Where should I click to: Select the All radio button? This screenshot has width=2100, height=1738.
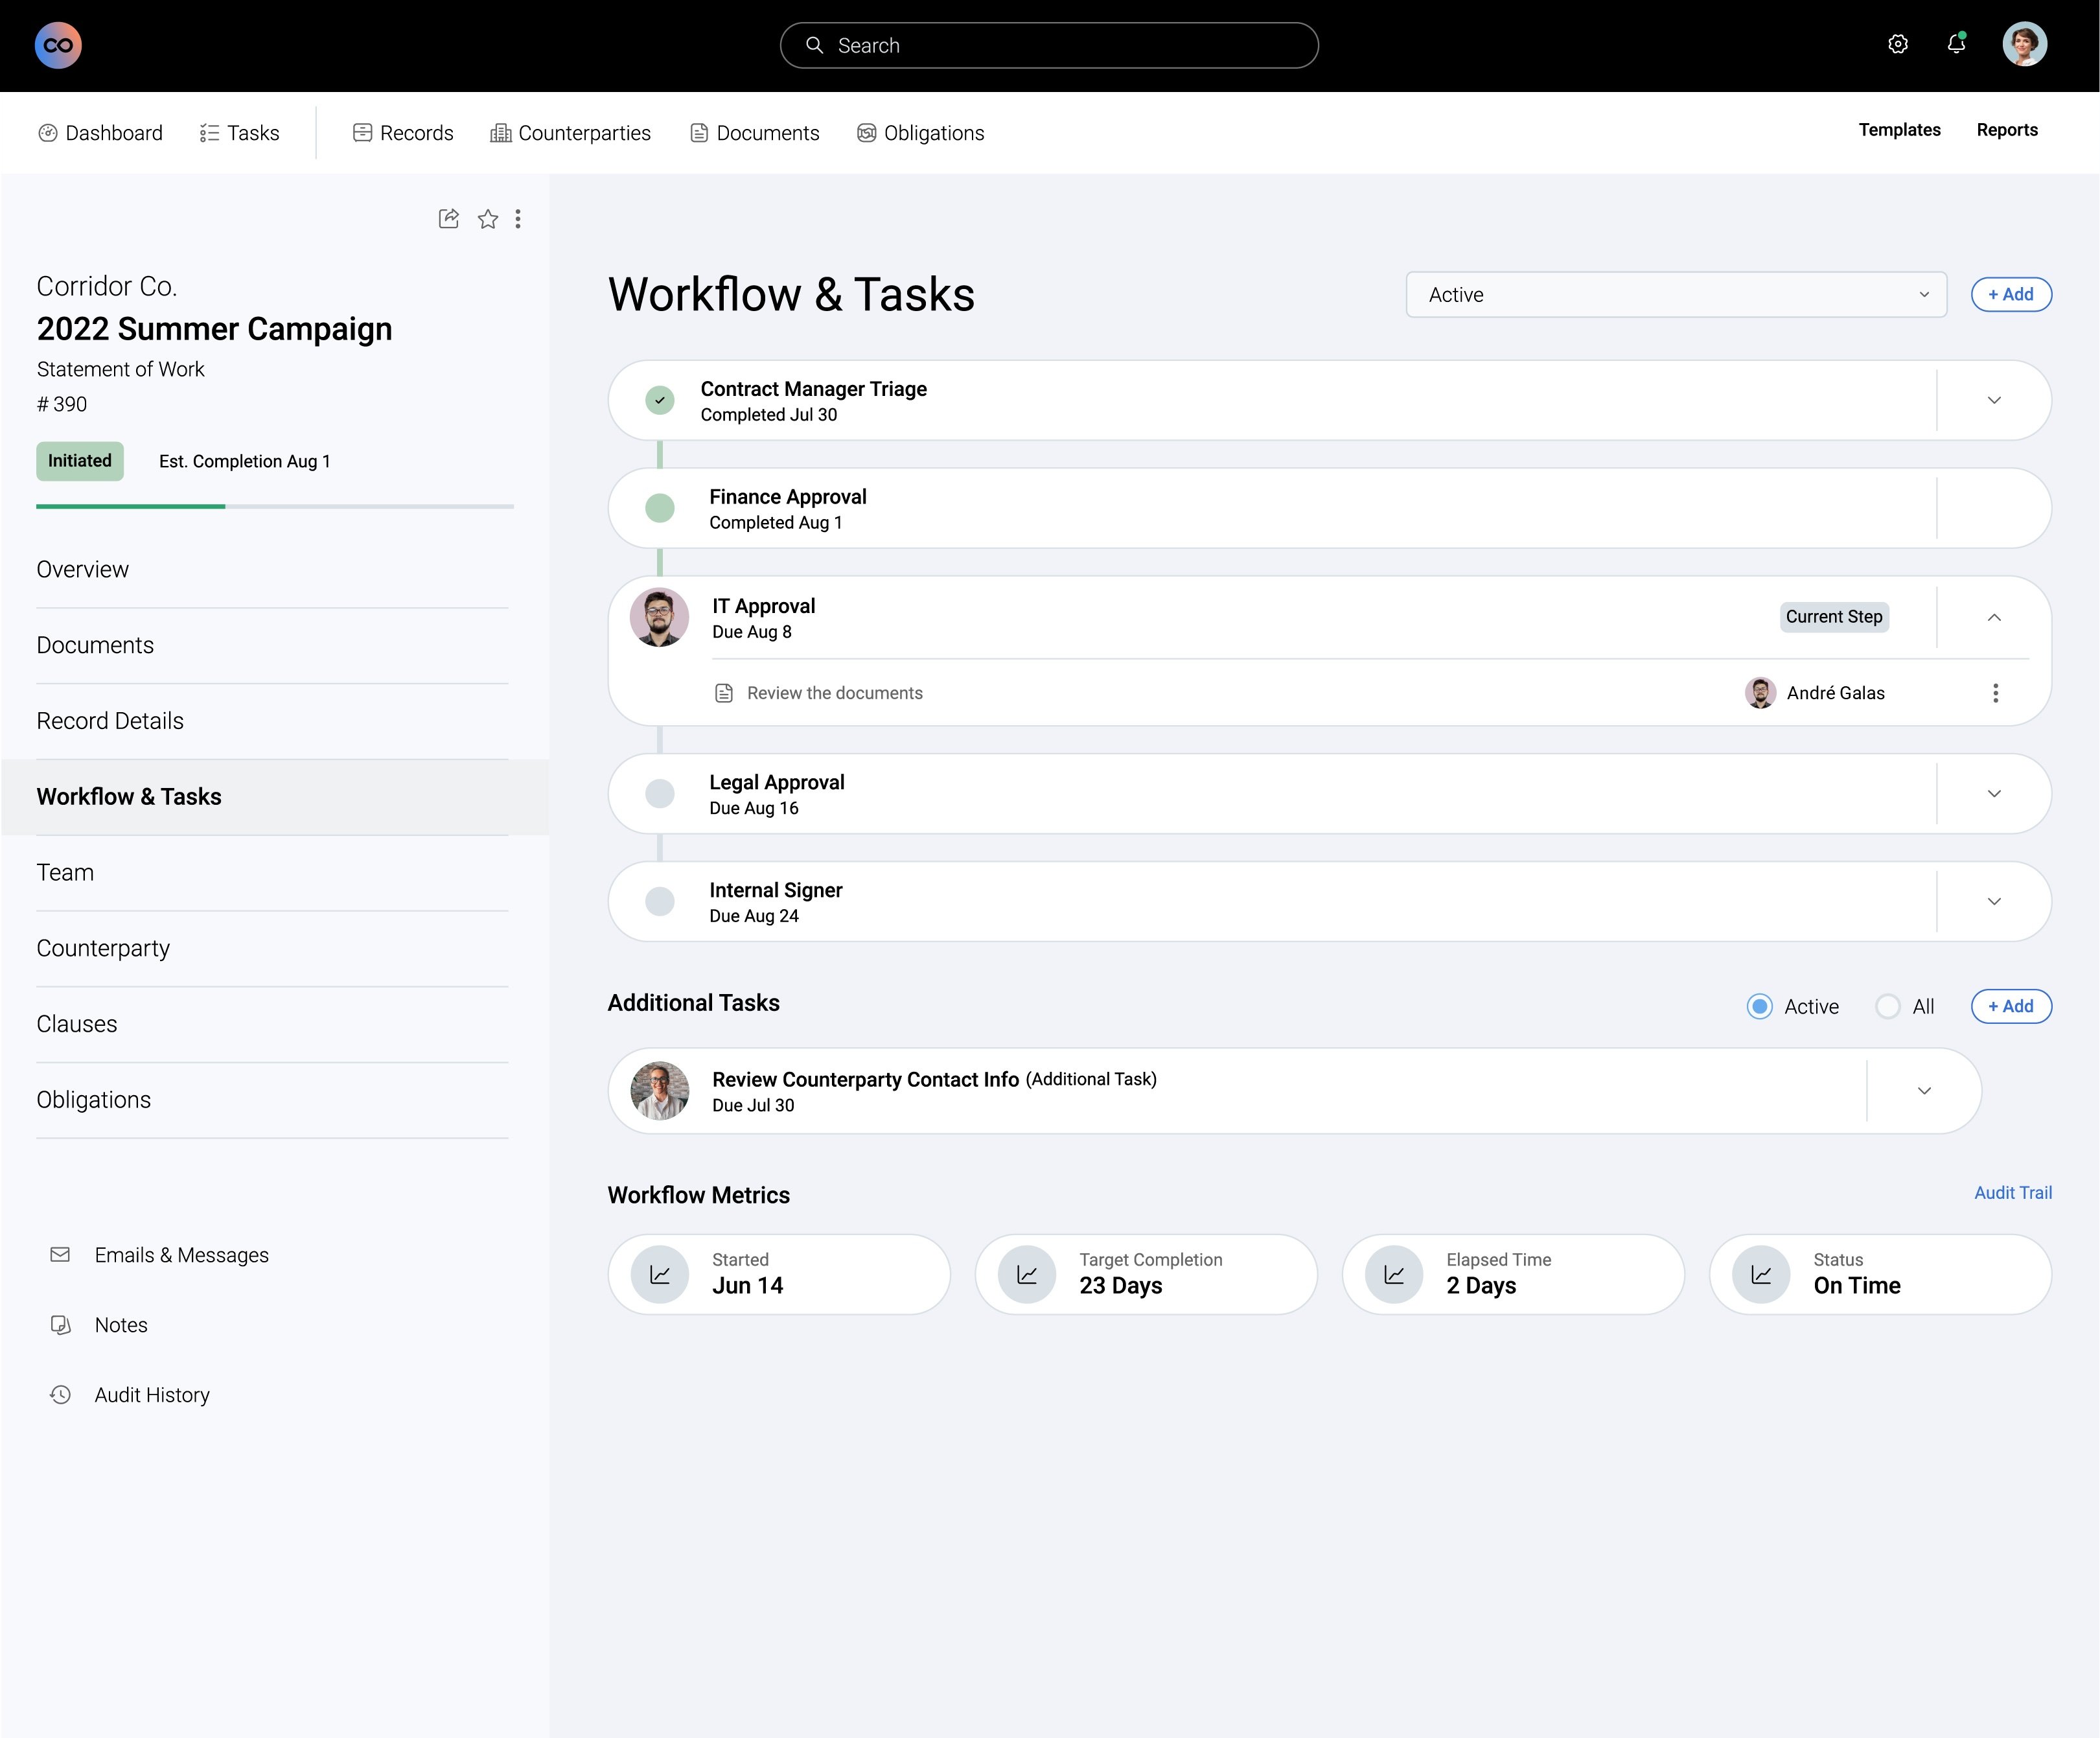[x=1887, y=1006]
